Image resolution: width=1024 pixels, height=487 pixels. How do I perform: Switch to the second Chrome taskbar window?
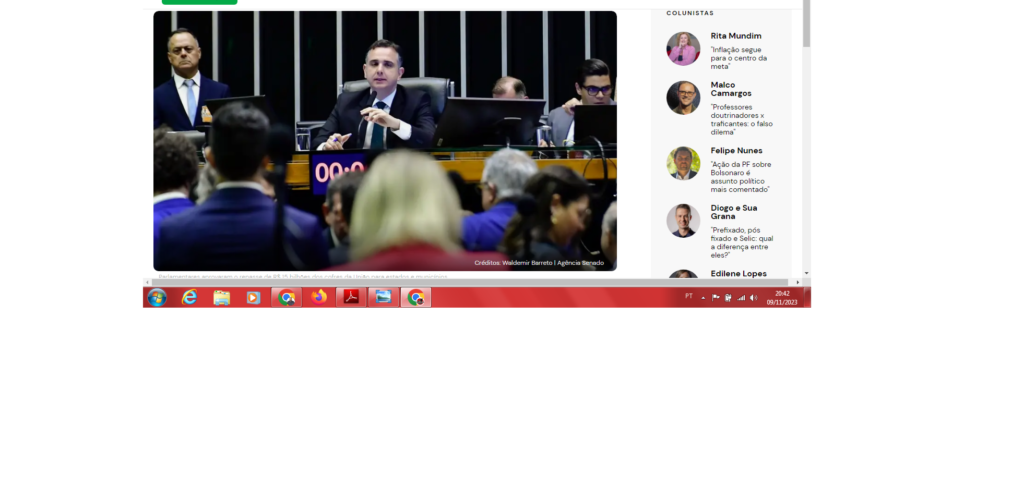pyautogui.click(x=416, y=298)
